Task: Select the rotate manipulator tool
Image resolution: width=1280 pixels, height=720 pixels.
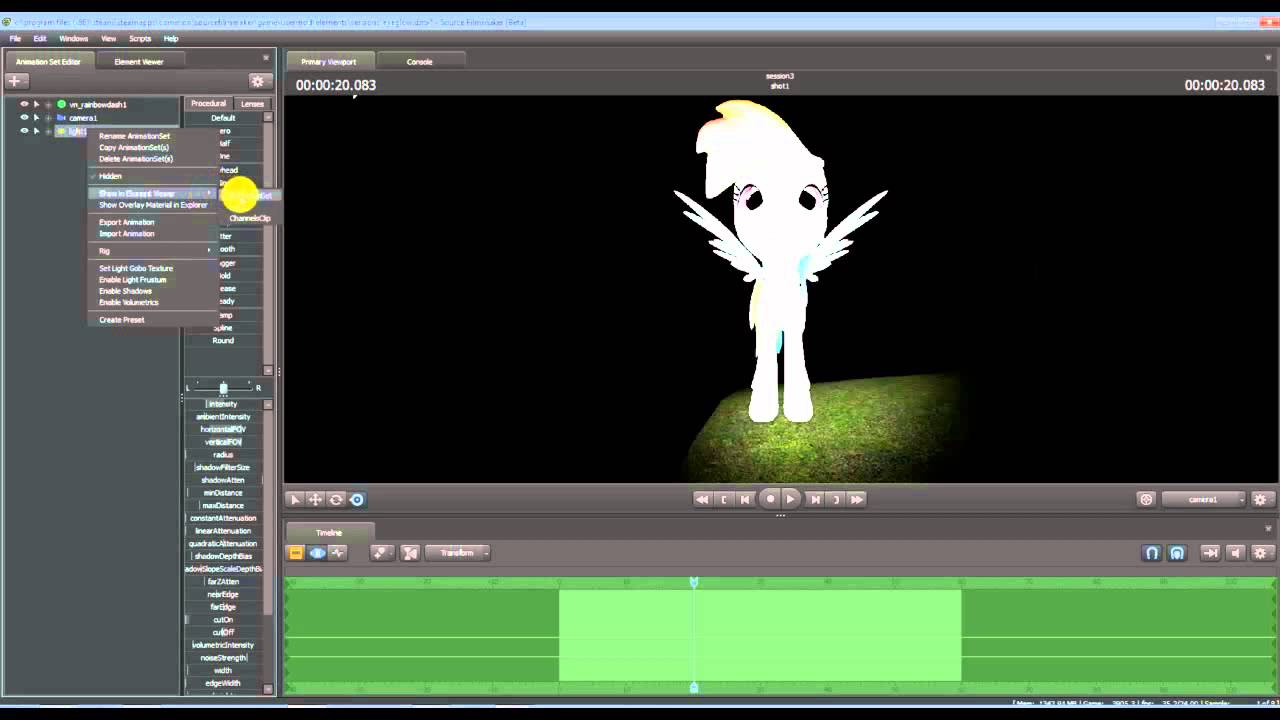Action: click(x=336, y=499)
